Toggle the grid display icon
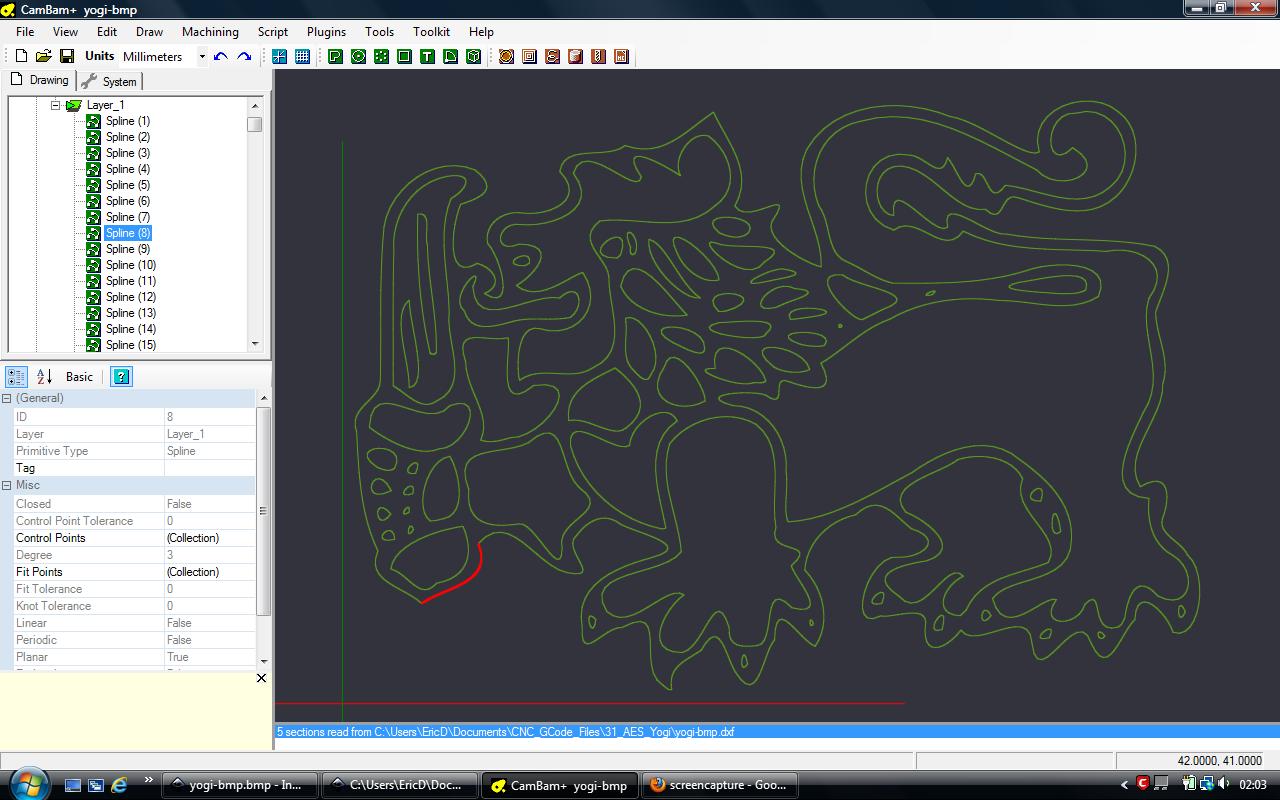This screenshot has width=1280, height=800. 302,57
